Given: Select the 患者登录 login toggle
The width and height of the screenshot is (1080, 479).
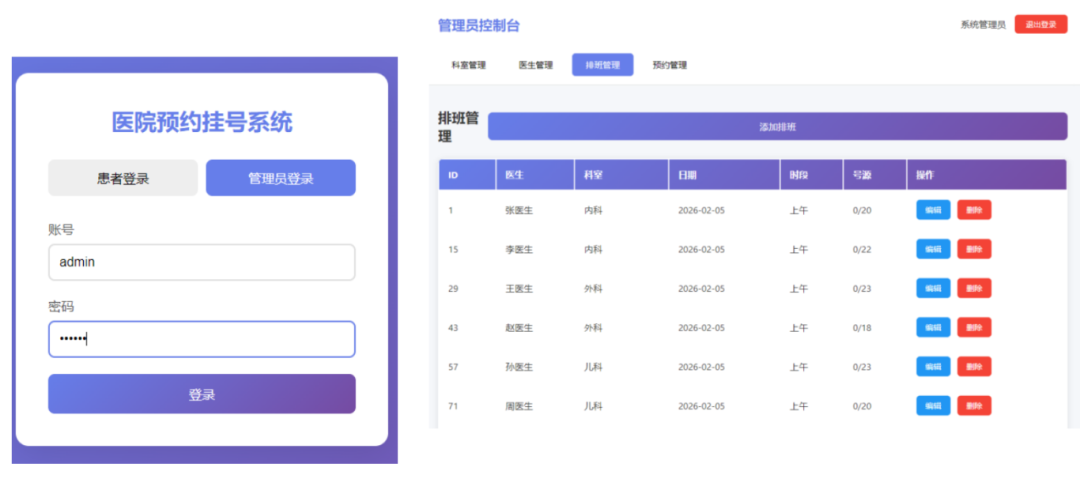Looking at the screenshot, I should coord(123,178).
